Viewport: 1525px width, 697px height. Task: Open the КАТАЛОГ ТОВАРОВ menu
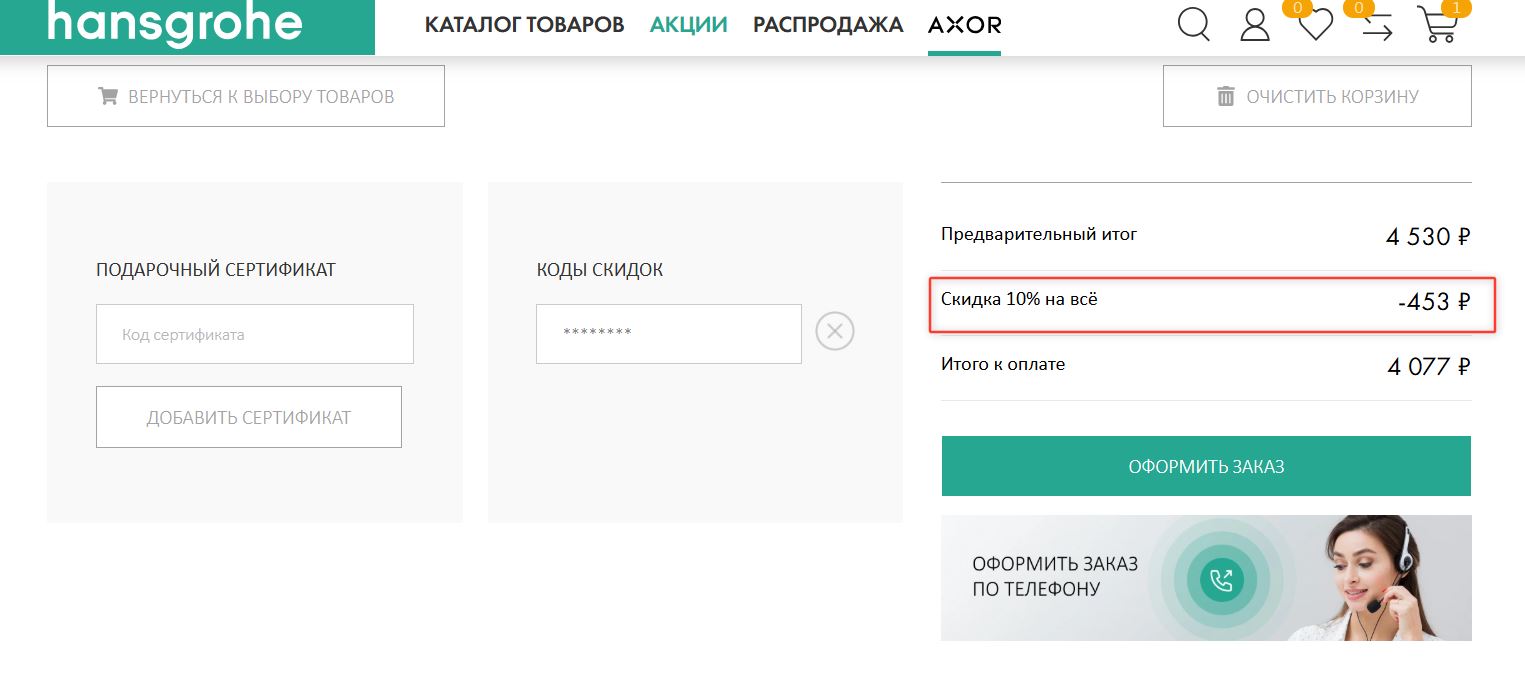(x=524, y=25)
